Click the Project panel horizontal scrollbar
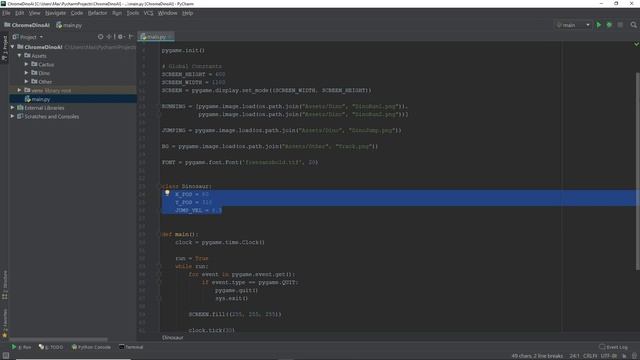Screen dimensions: 640x360 [58, 339]
